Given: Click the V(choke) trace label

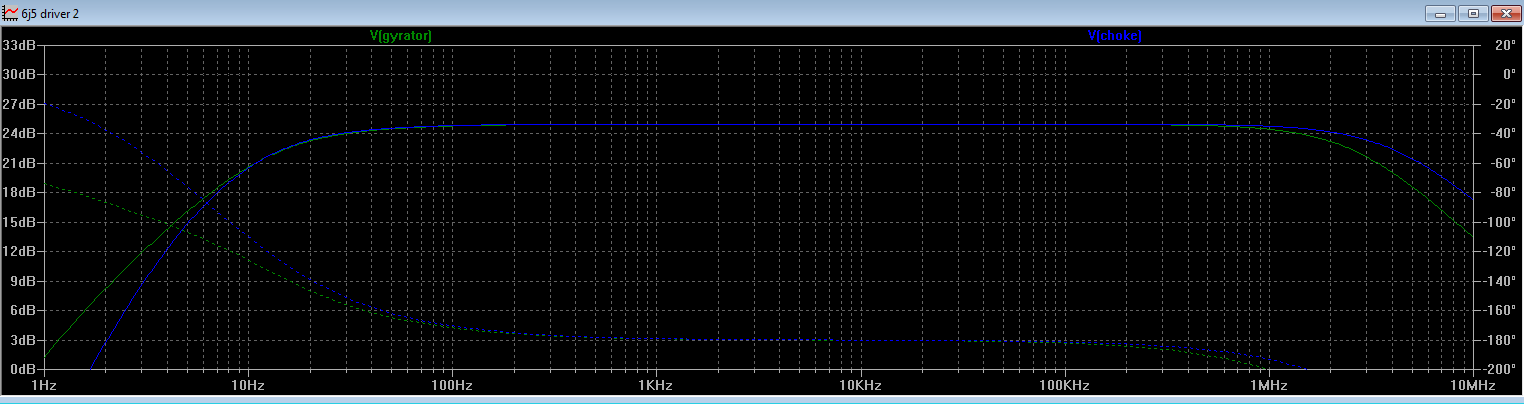Looking at the screenshot, I should [x=1115, y=35].
